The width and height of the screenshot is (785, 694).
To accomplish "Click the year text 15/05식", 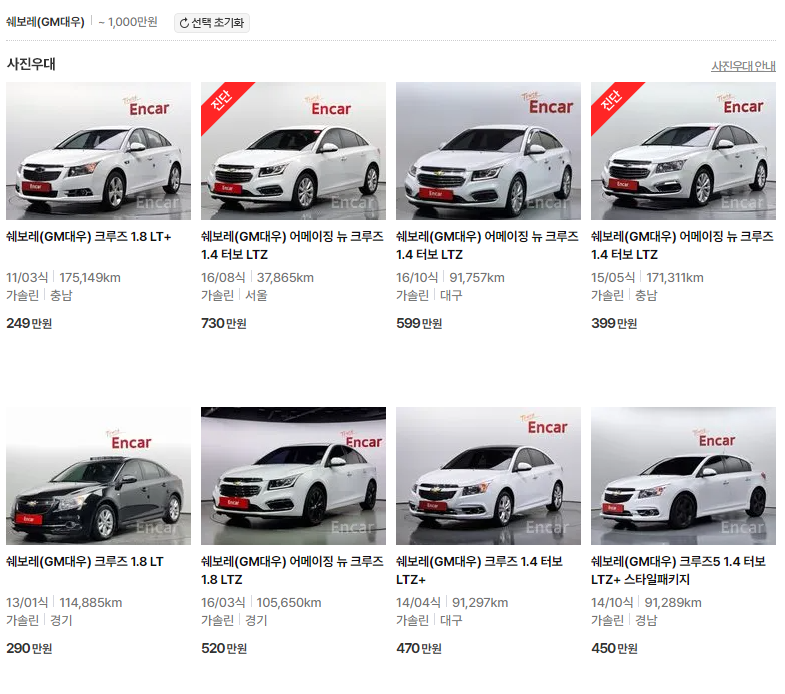I will coord(613,277).
